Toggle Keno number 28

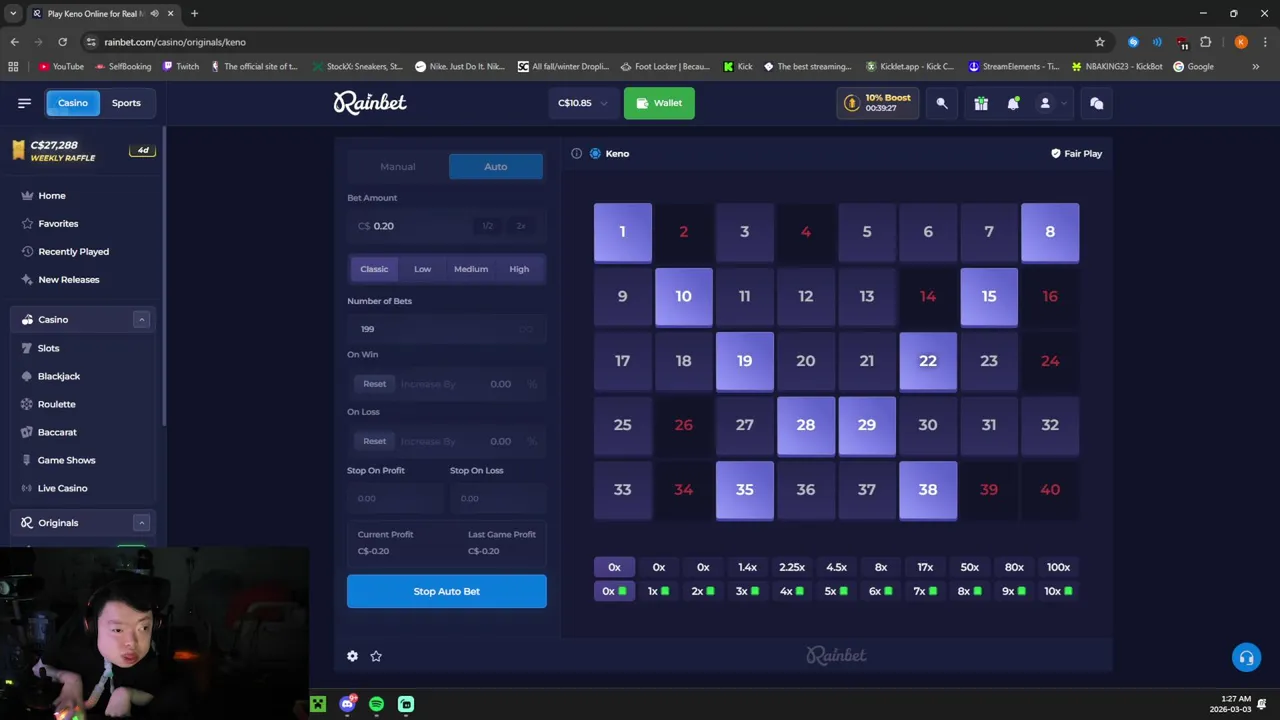[x=805, y=425]
